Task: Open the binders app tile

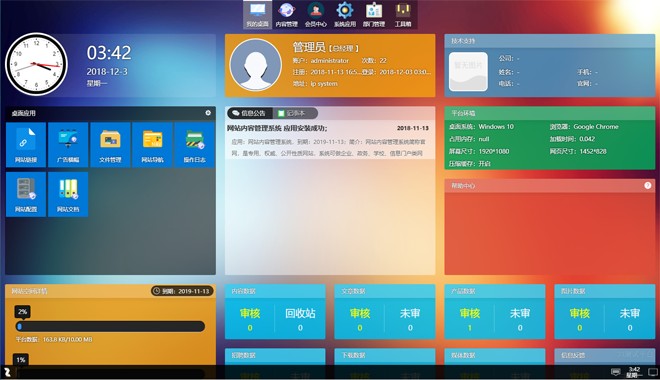Action: point(68,194)
